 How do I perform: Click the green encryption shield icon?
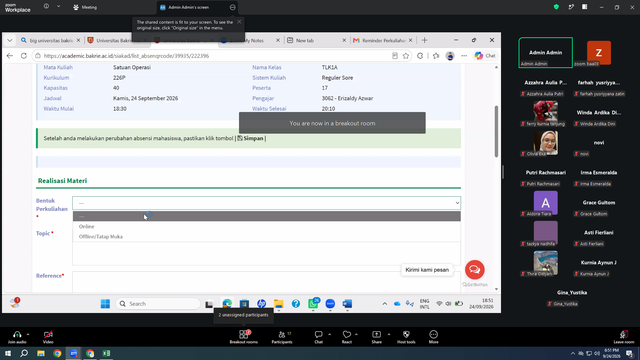point(556,7)
